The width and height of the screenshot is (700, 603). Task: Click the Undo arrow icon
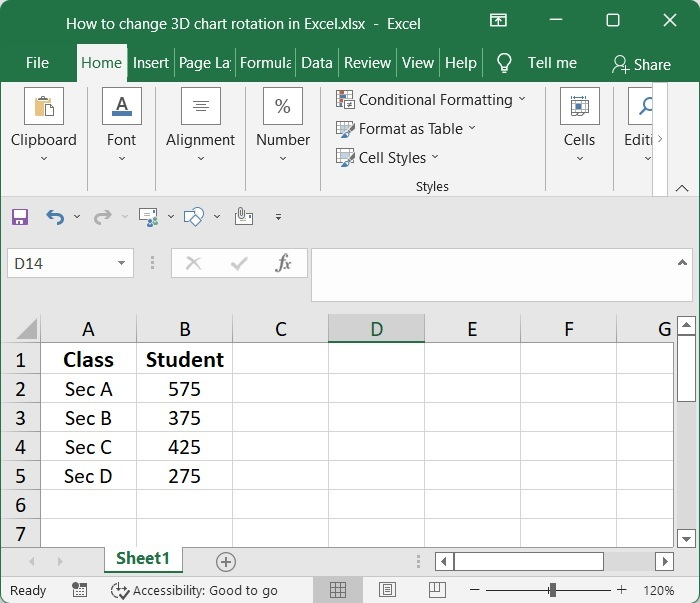(x=55, y=216)
